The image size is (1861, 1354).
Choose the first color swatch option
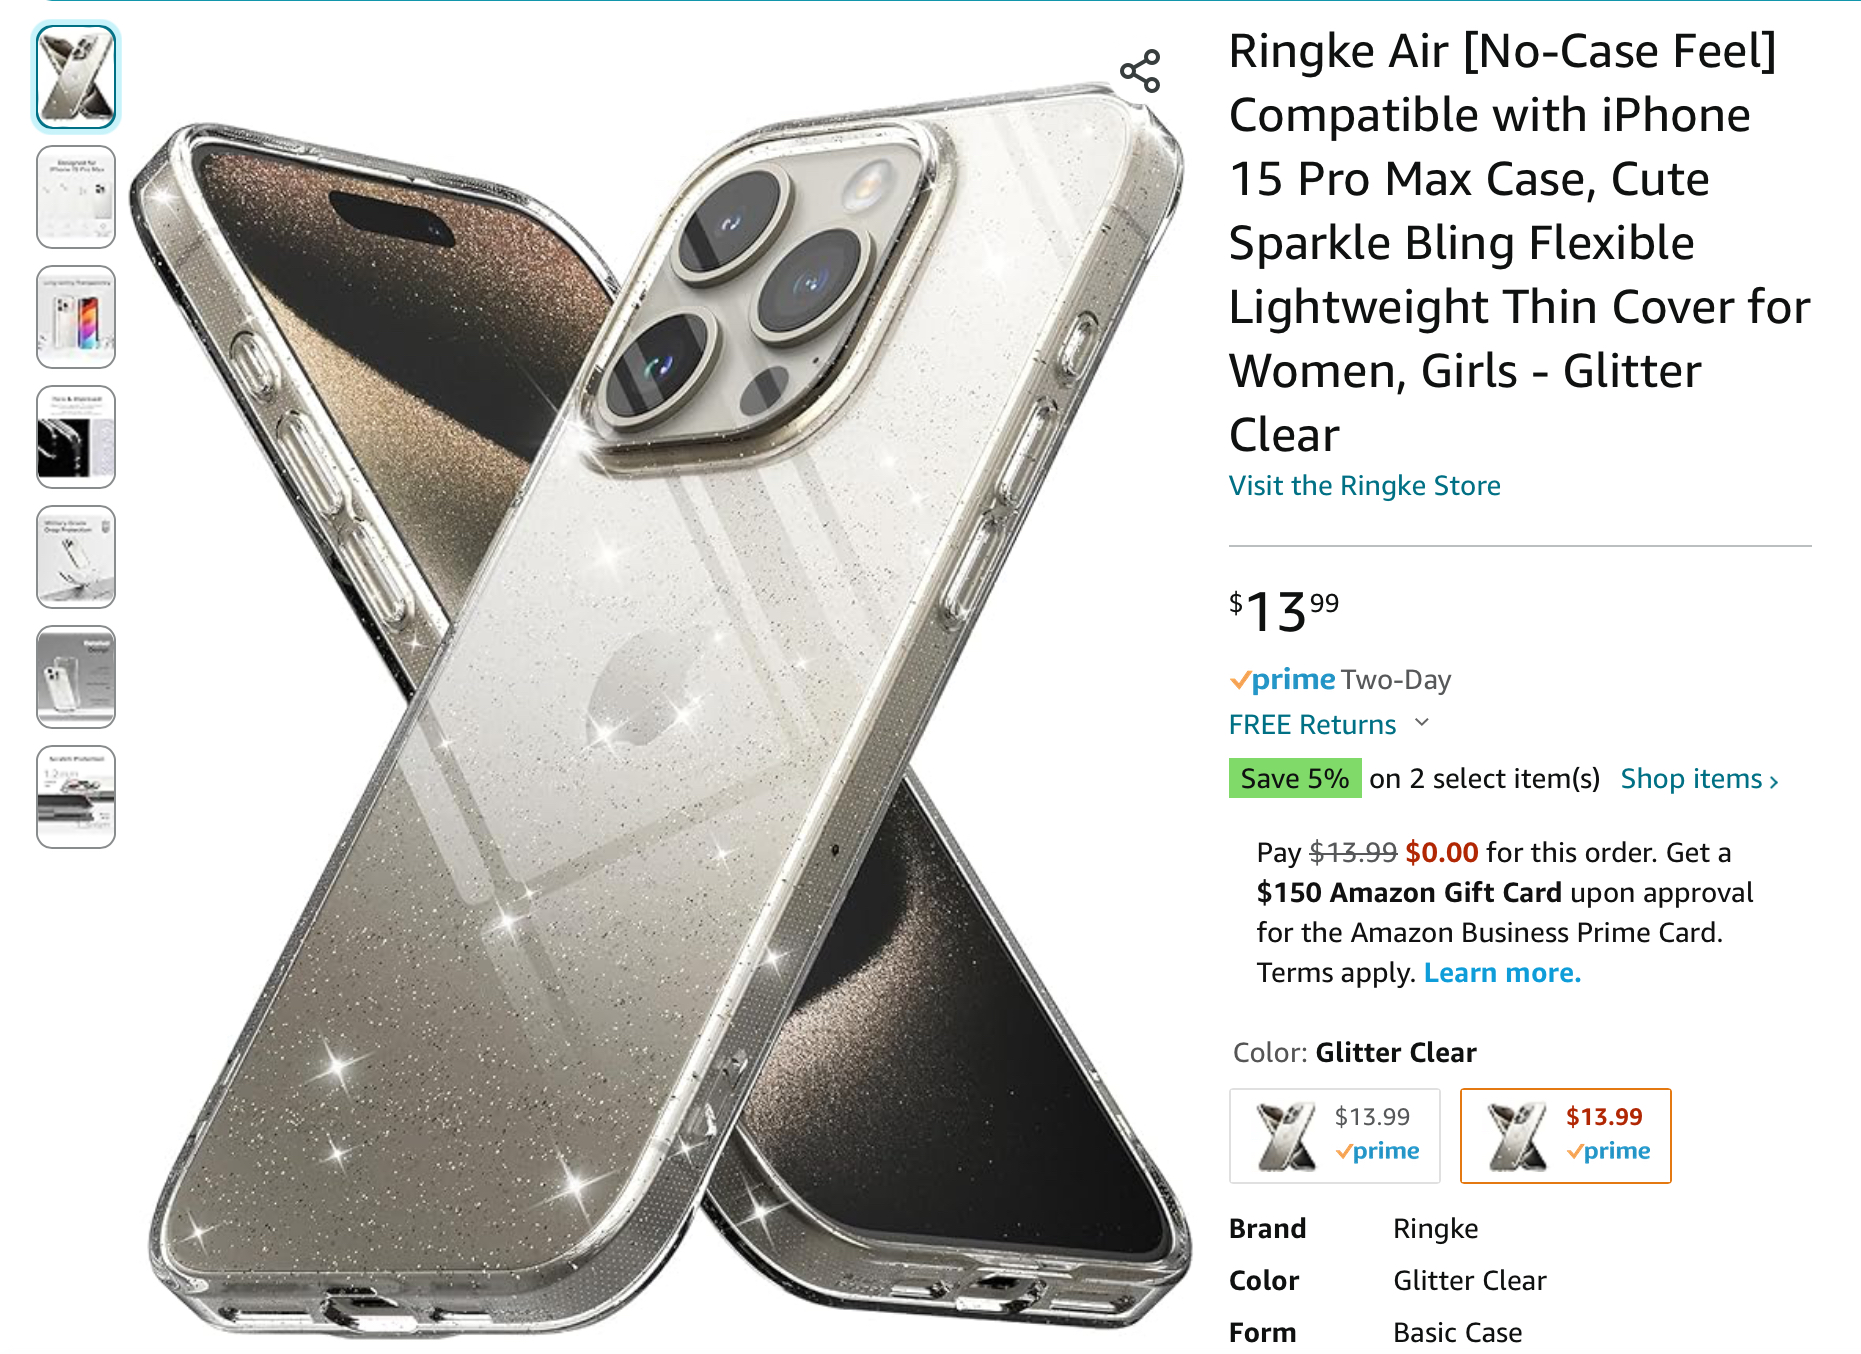[x=1334, y=1136]
